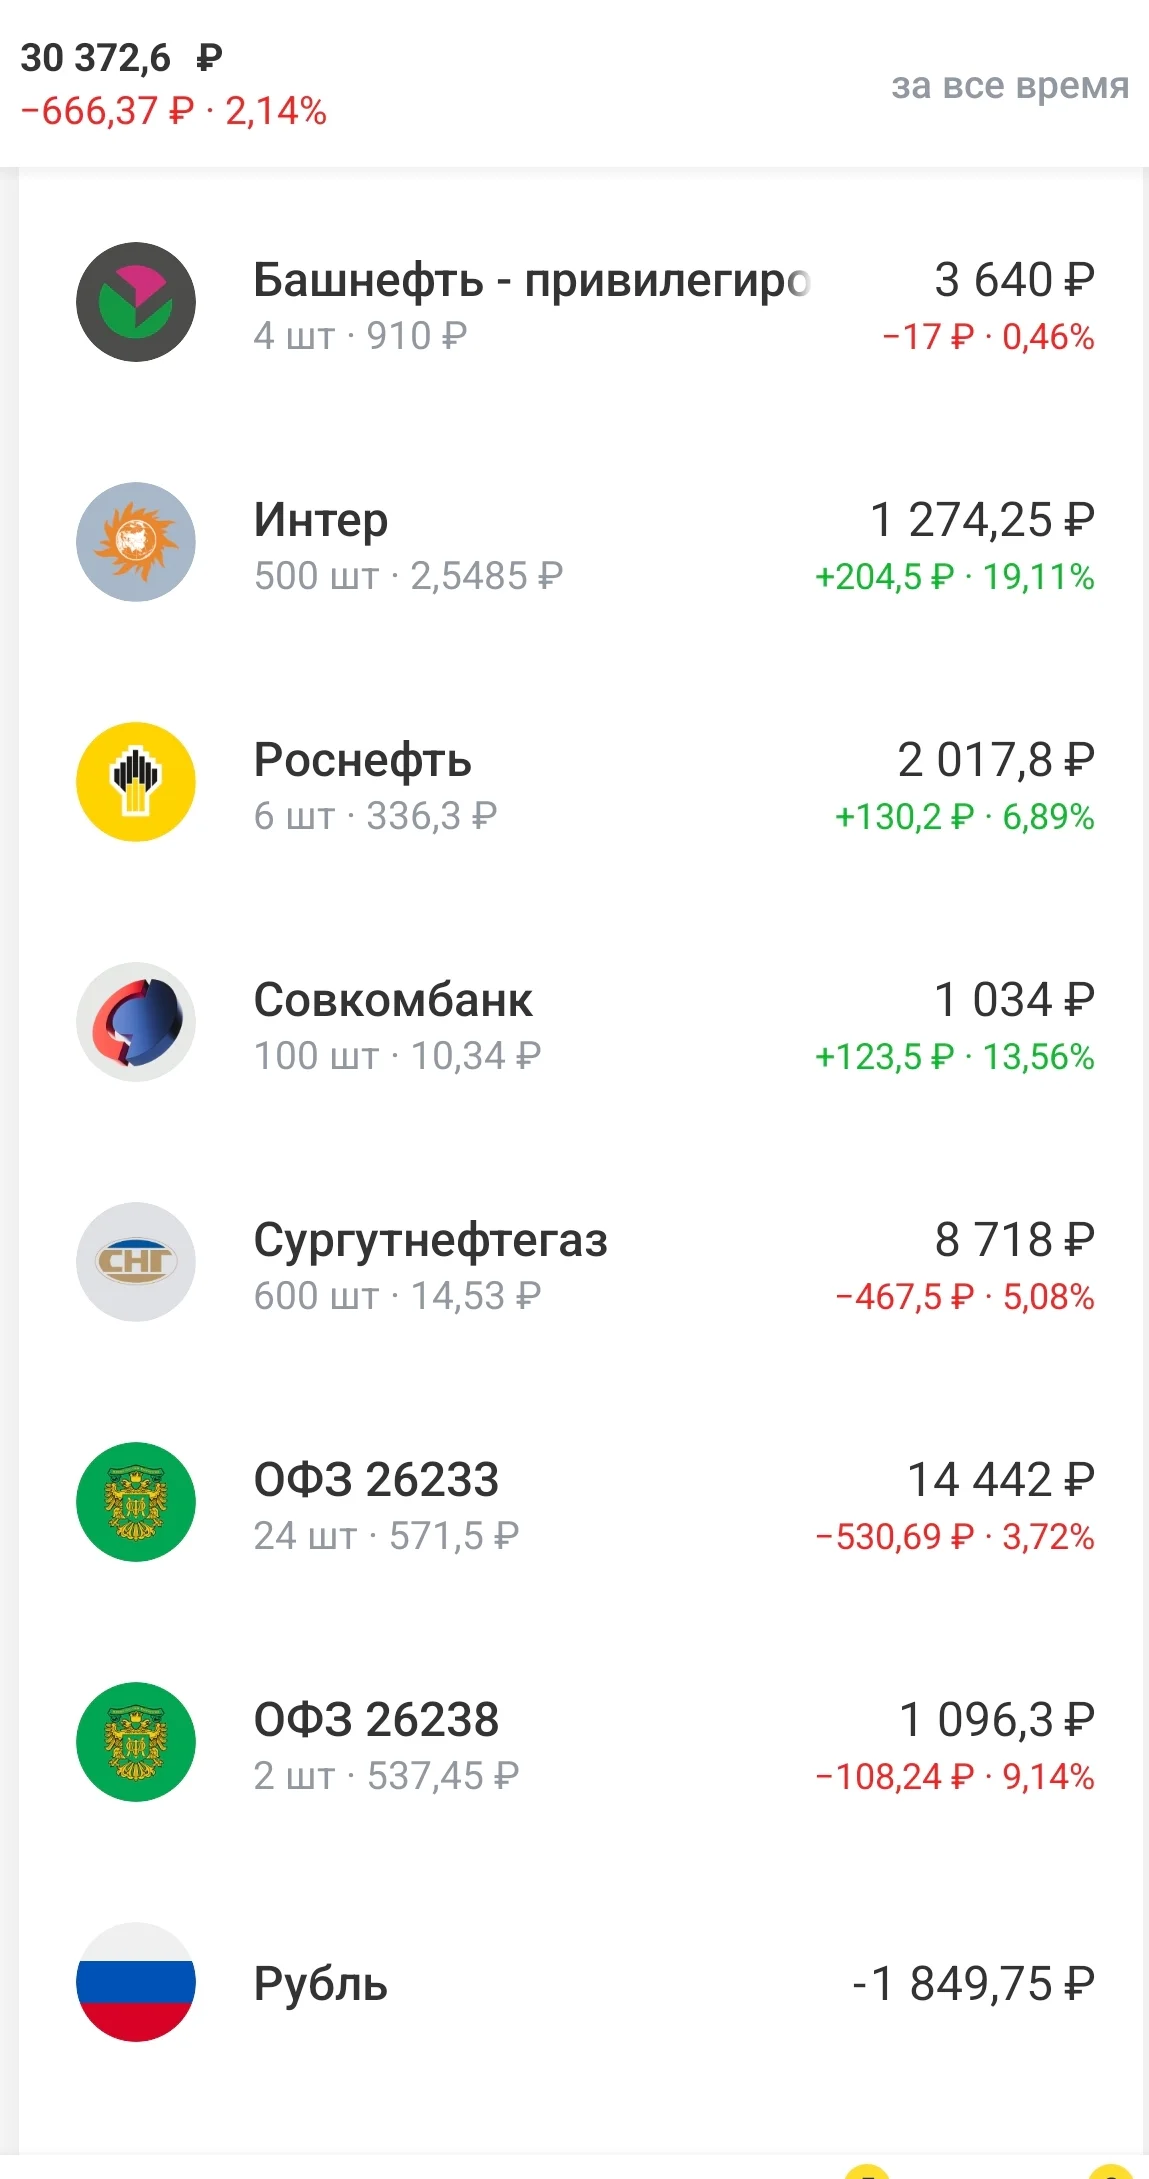Tap the ОФЗ 26233 green emblem icon
This screenshot has height=2179, width=1149.
(136, 1502)
